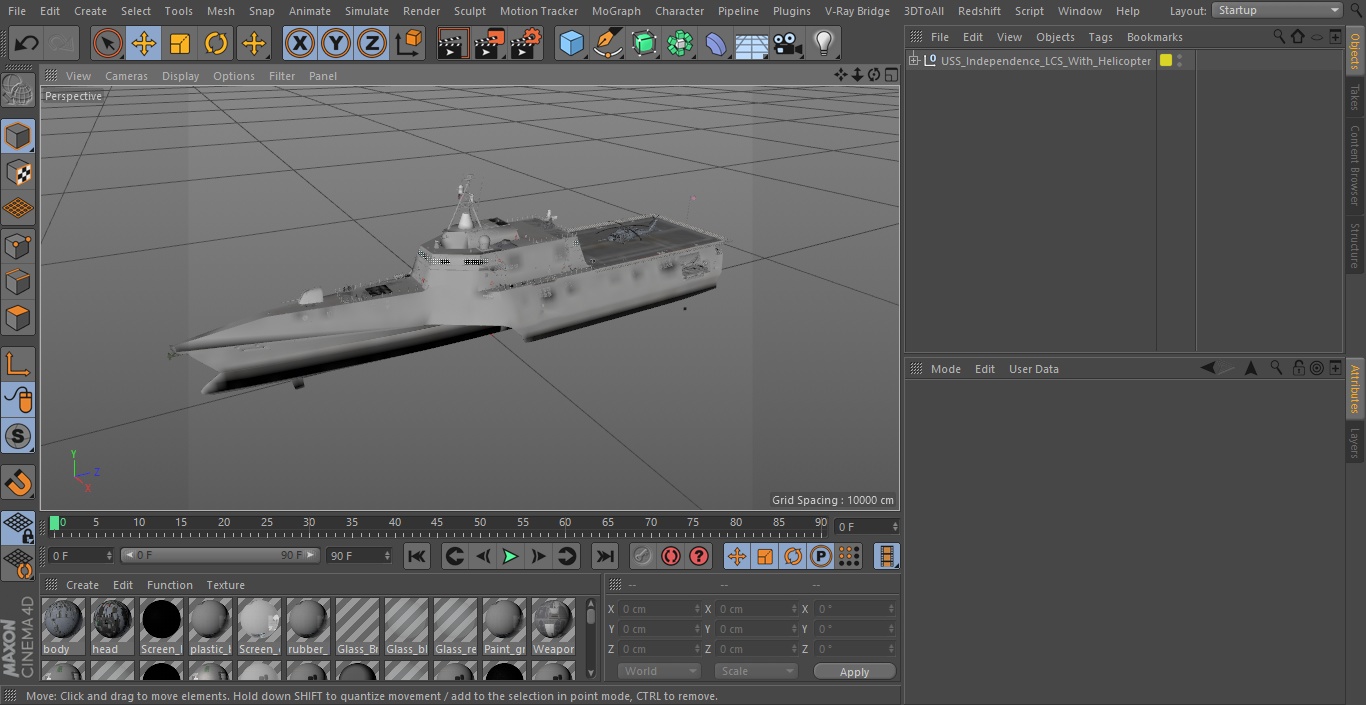Open the Mesh menu

point(221,11)
